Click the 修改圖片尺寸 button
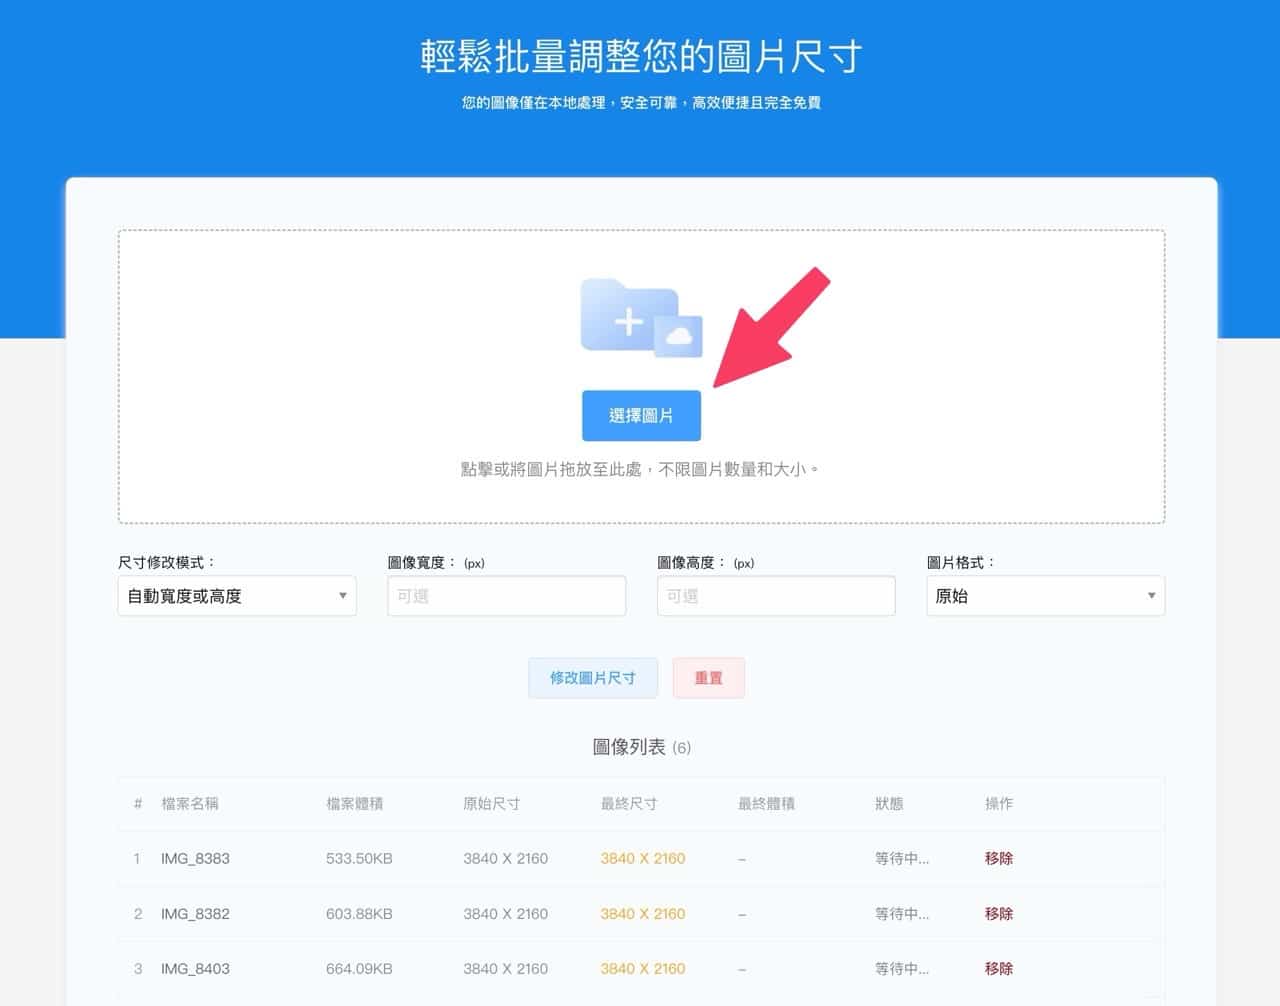Viewport: 1280px width, 1006px height. (x=592, y=678)
